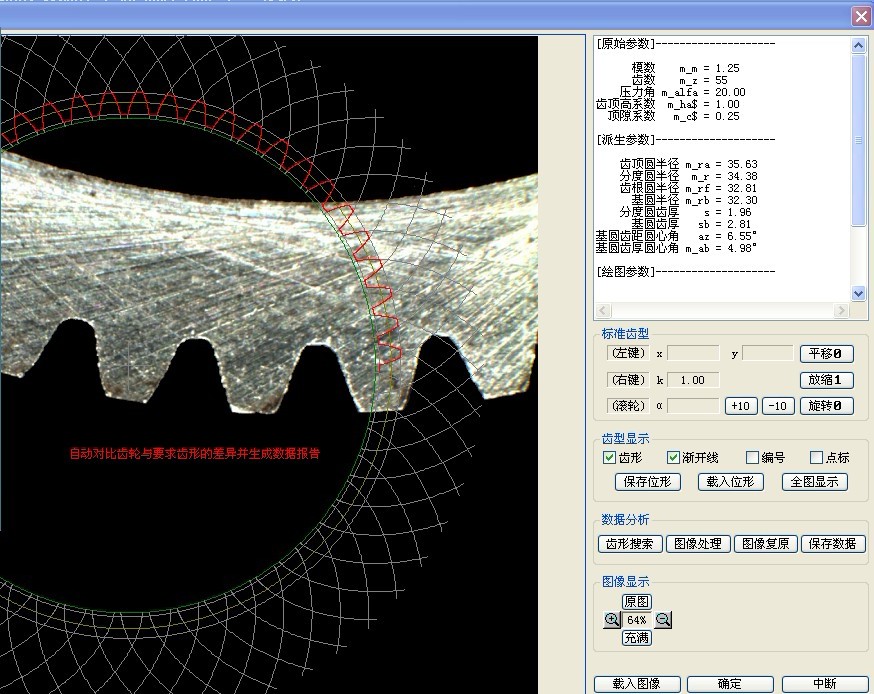Click the α rotation input field
This screenshot has height=694, width=874.
coord(693,406)
